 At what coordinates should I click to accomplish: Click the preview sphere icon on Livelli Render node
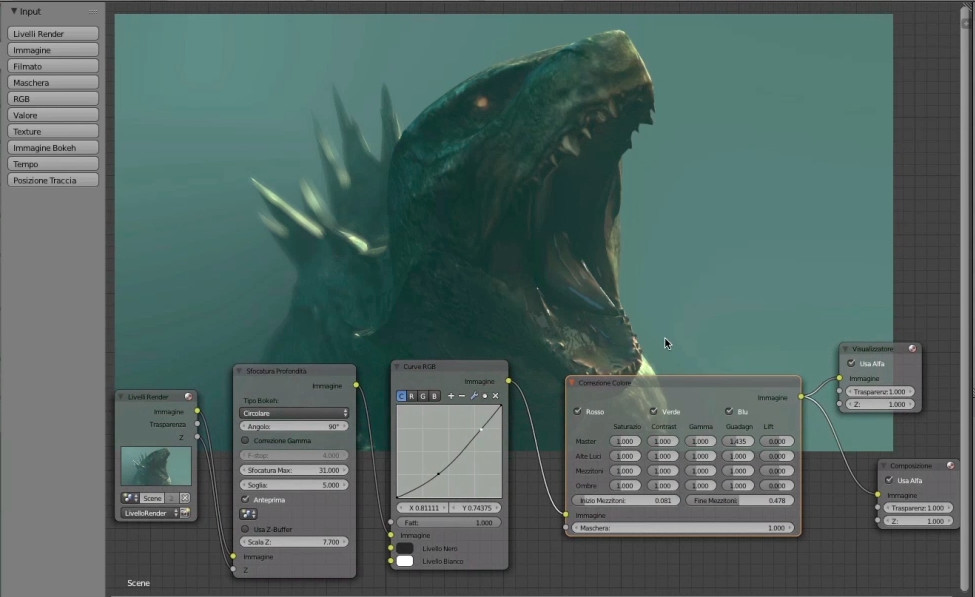[x=188, y=397]
